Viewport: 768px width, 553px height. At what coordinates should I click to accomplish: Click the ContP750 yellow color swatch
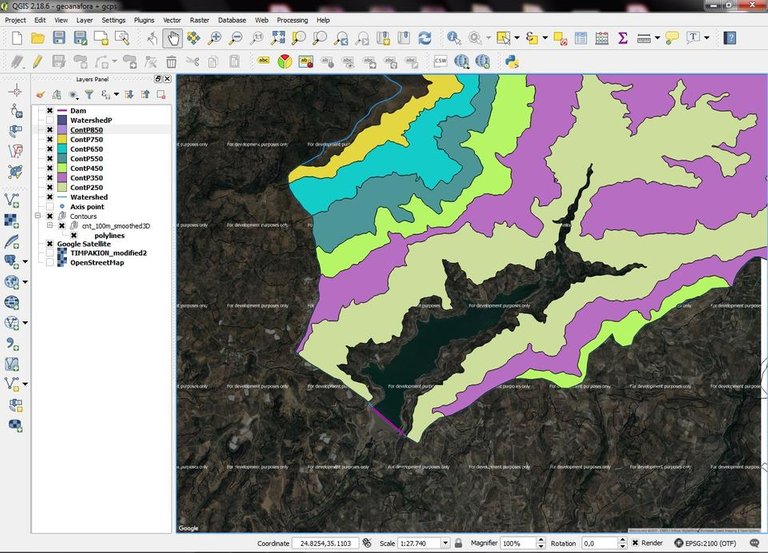point(61,140)
